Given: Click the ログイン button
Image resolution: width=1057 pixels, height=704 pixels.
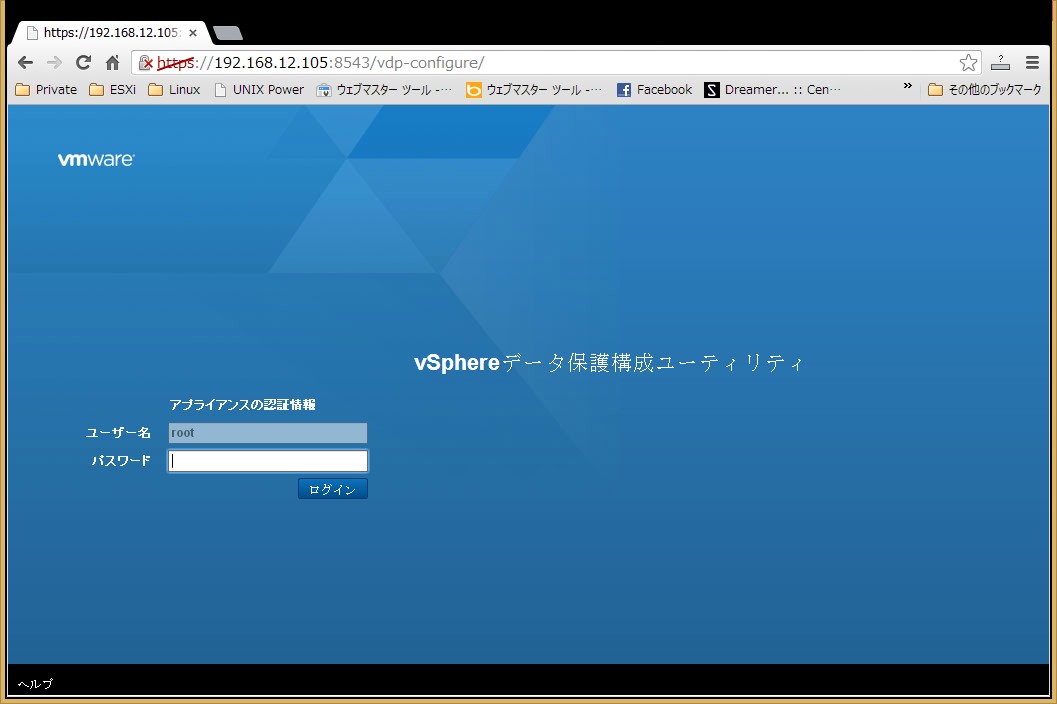Looking at the screenshot, I should coord(333,489).
